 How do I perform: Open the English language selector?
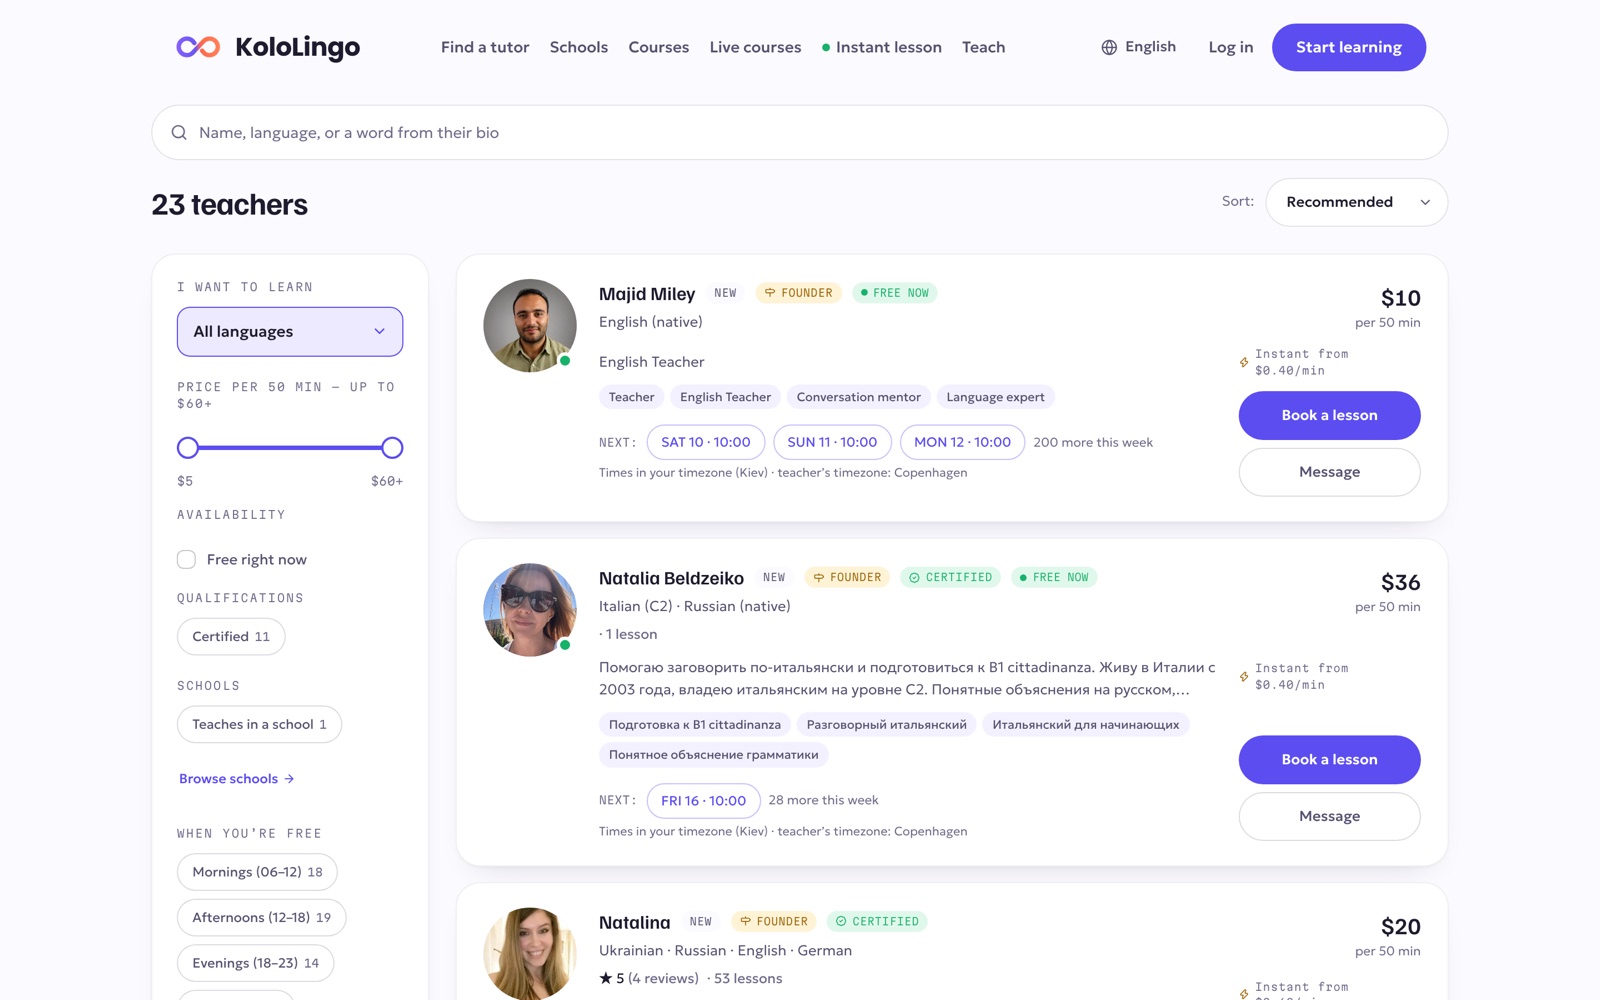click(1139, 47)
